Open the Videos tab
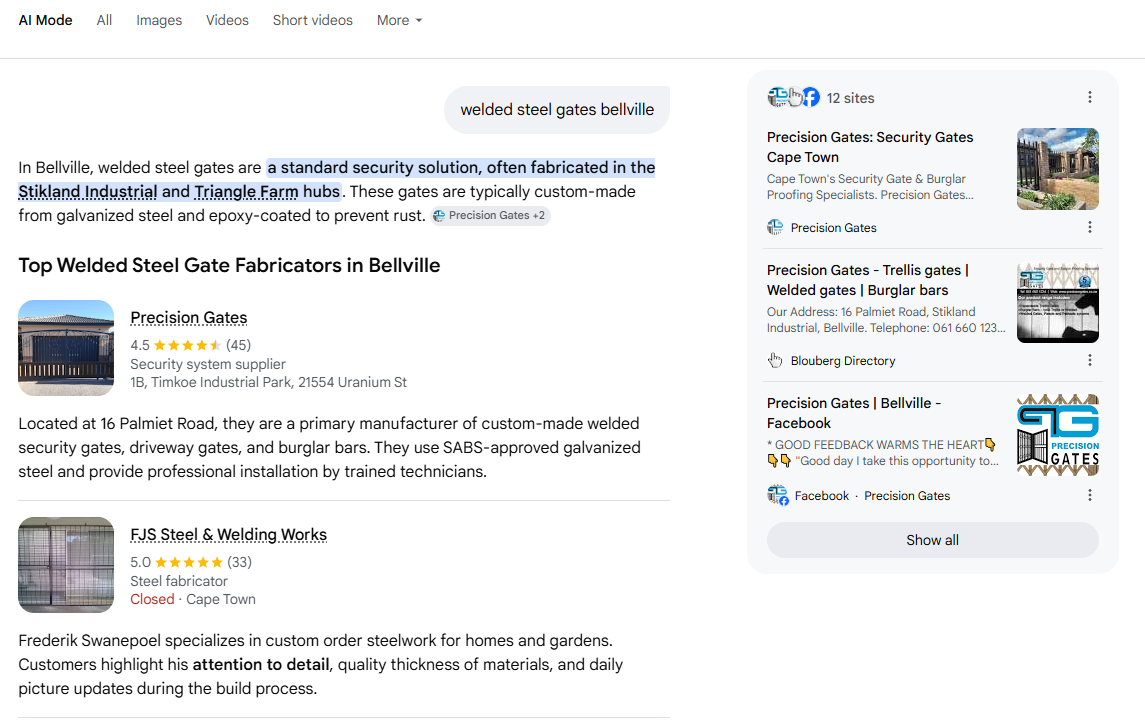 227,20
